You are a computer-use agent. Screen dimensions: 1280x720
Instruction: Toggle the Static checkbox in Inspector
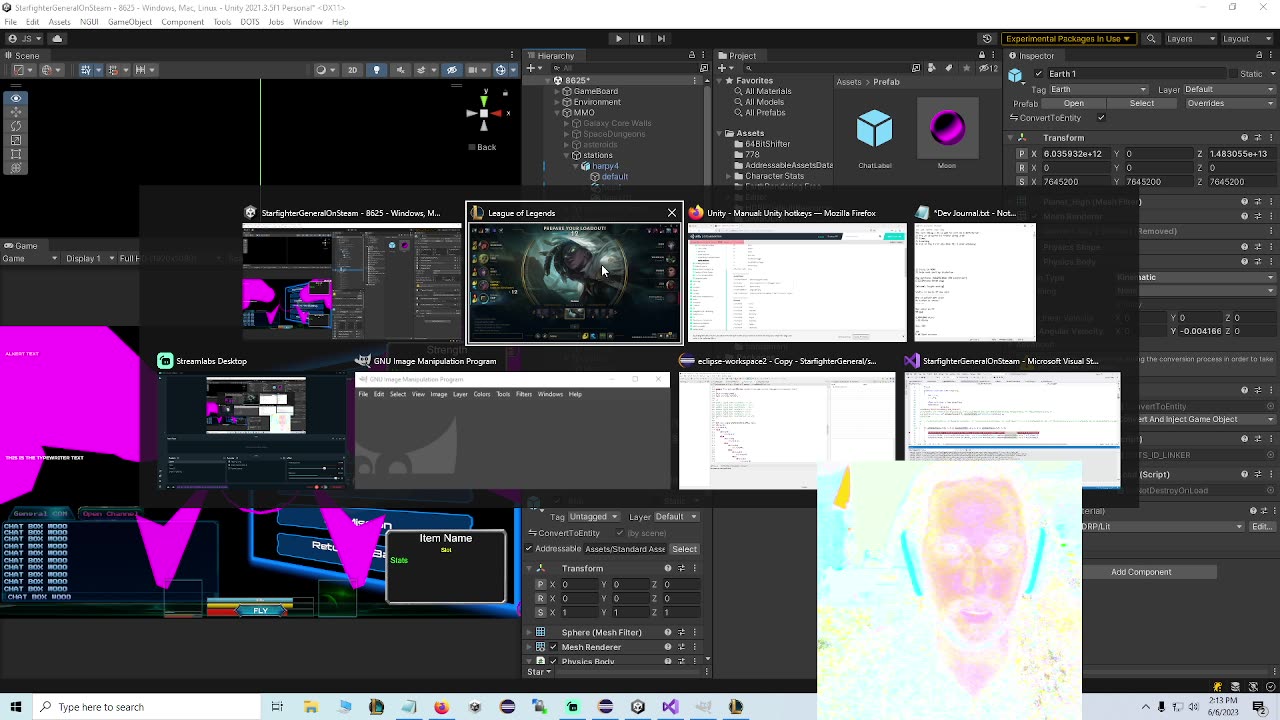pos(1233,74)
